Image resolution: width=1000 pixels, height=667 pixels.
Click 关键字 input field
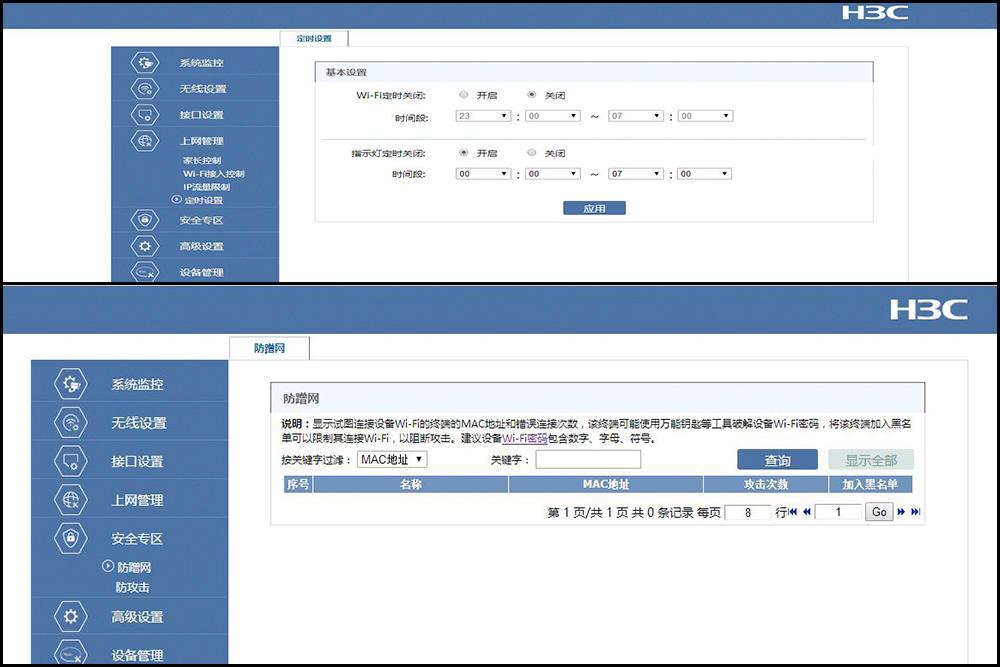pos(588,459)
